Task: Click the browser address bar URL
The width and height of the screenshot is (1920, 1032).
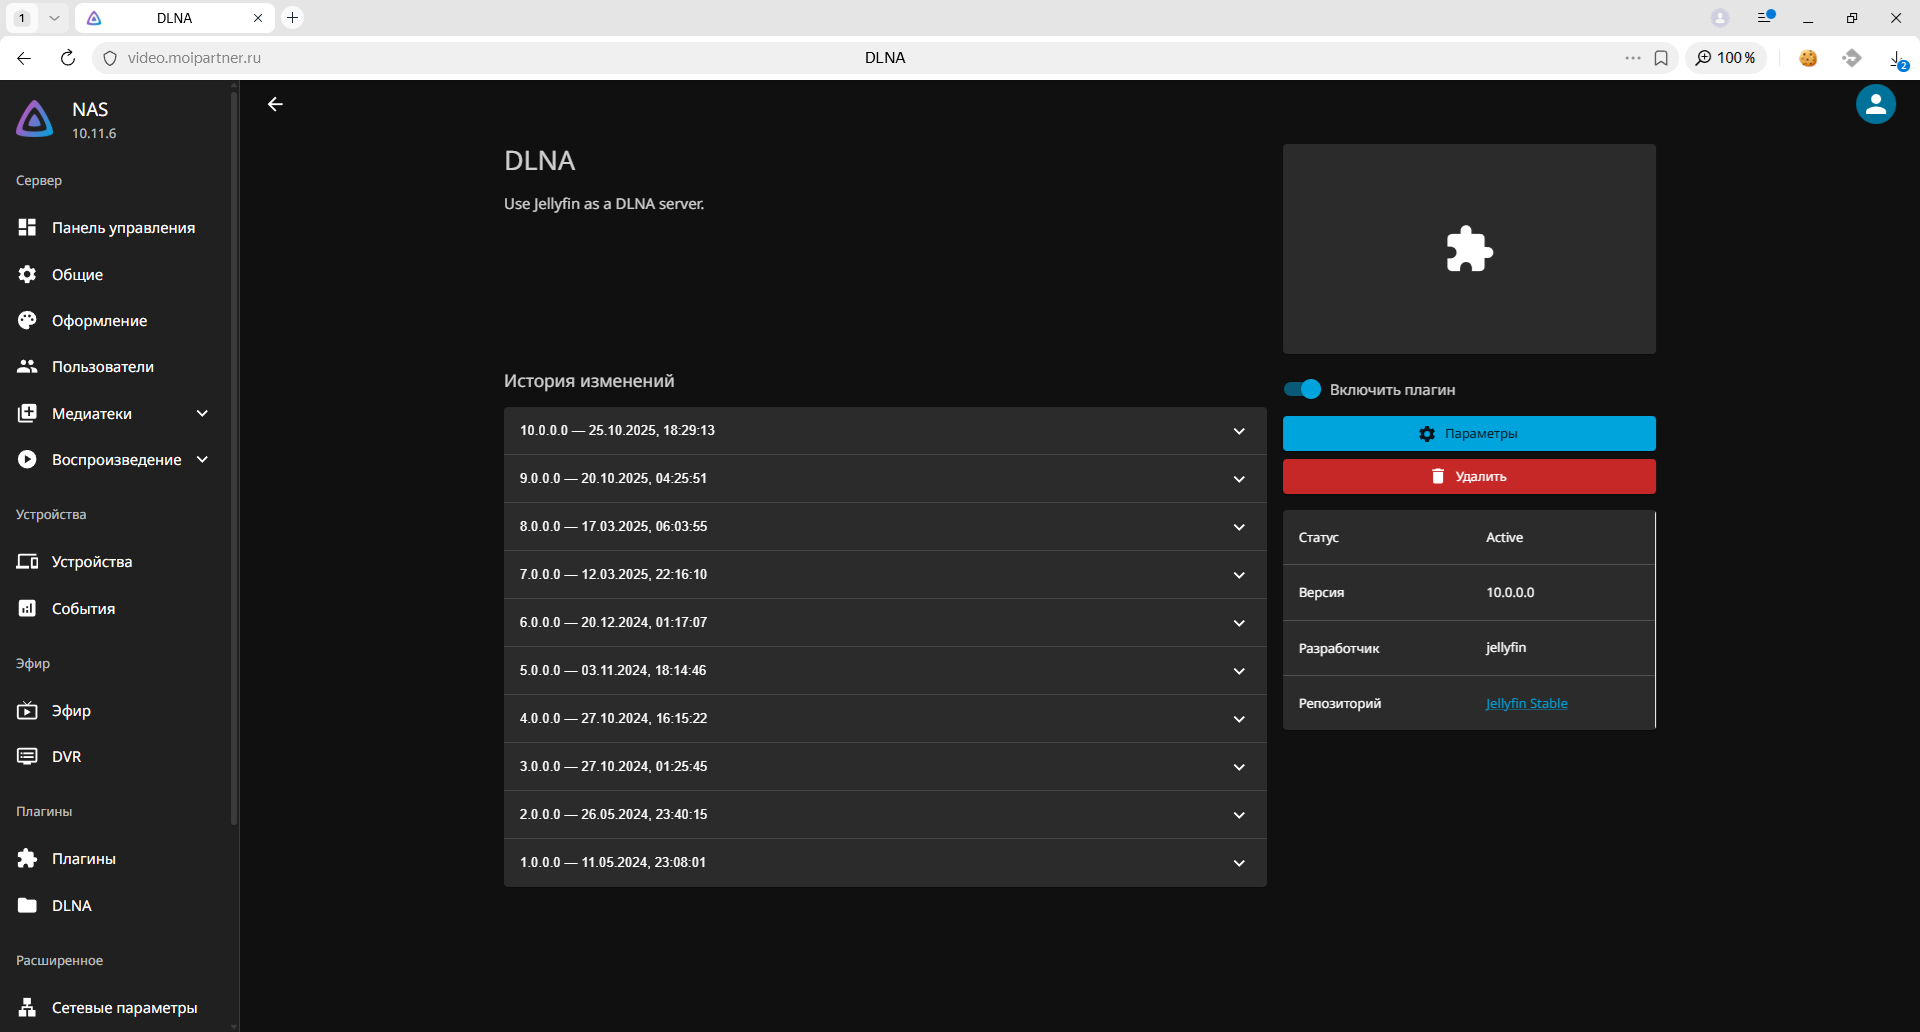Action: [x=194, y=58]
